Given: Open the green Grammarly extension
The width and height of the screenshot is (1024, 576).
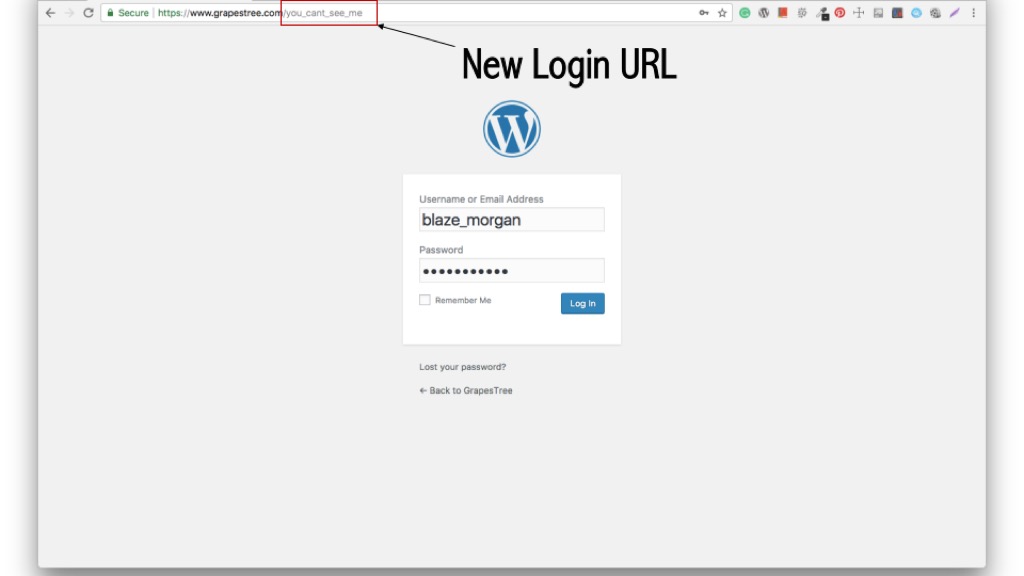Looking at the screenshot, I should point(744,12).
